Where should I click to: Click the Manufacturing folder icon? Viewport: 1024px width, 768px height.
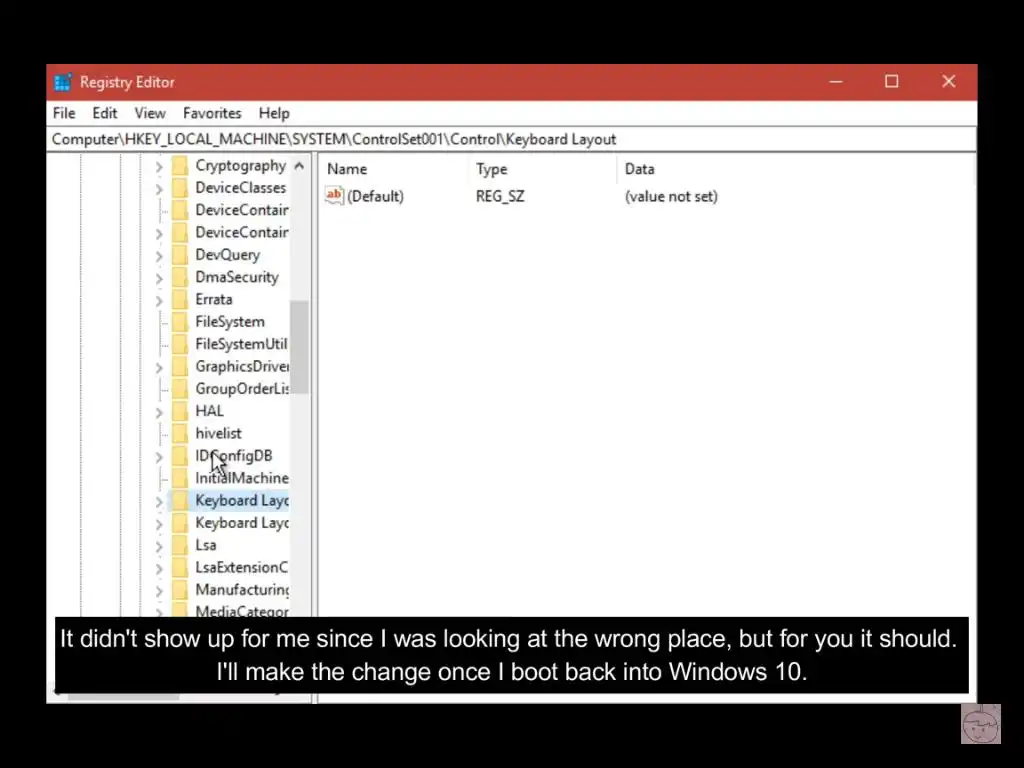[x=180, y=590]
